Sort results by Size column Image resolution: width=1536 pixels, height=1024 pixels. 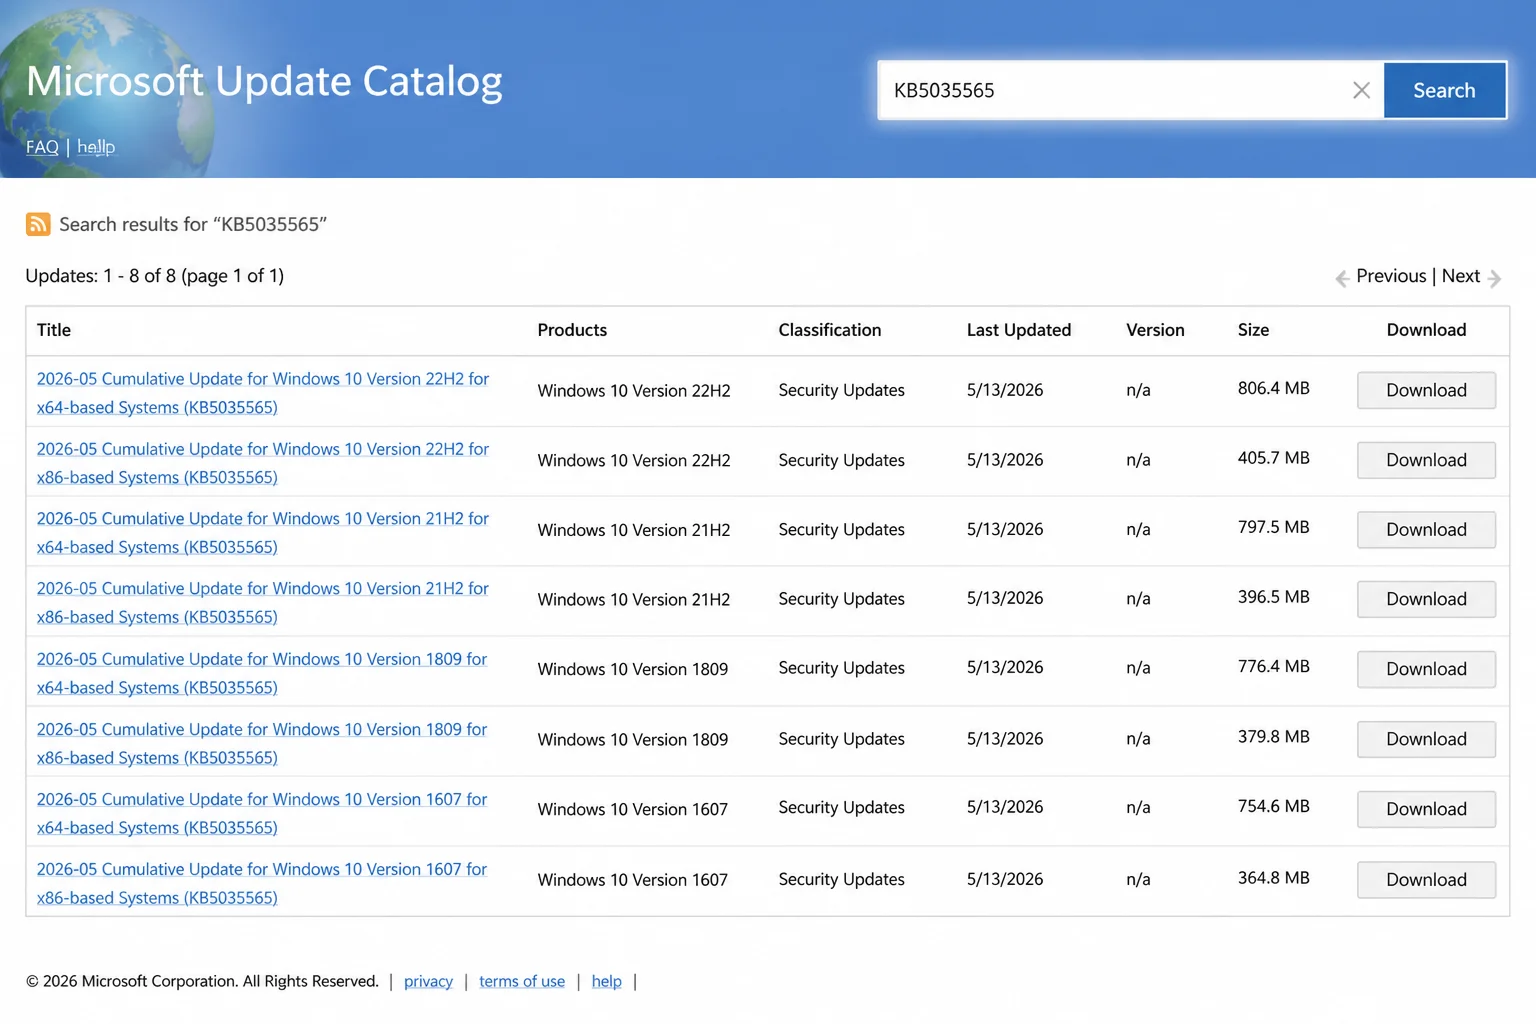point(1253,330)
